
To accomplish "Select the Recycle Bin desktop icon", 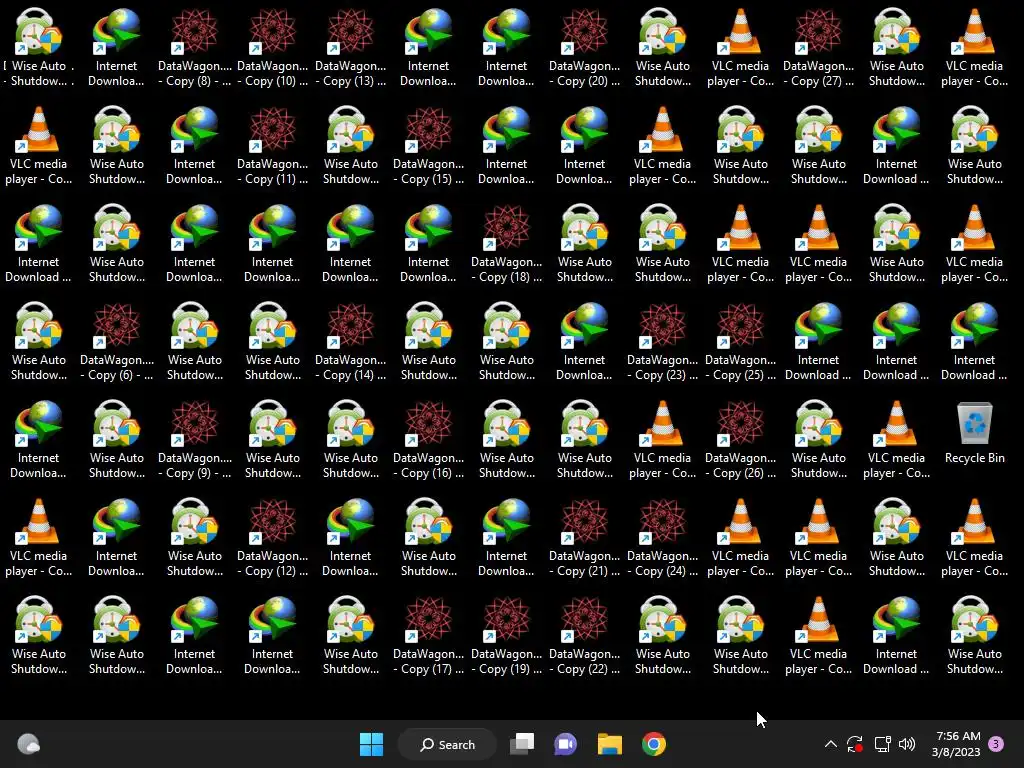I will click(974, 432).
